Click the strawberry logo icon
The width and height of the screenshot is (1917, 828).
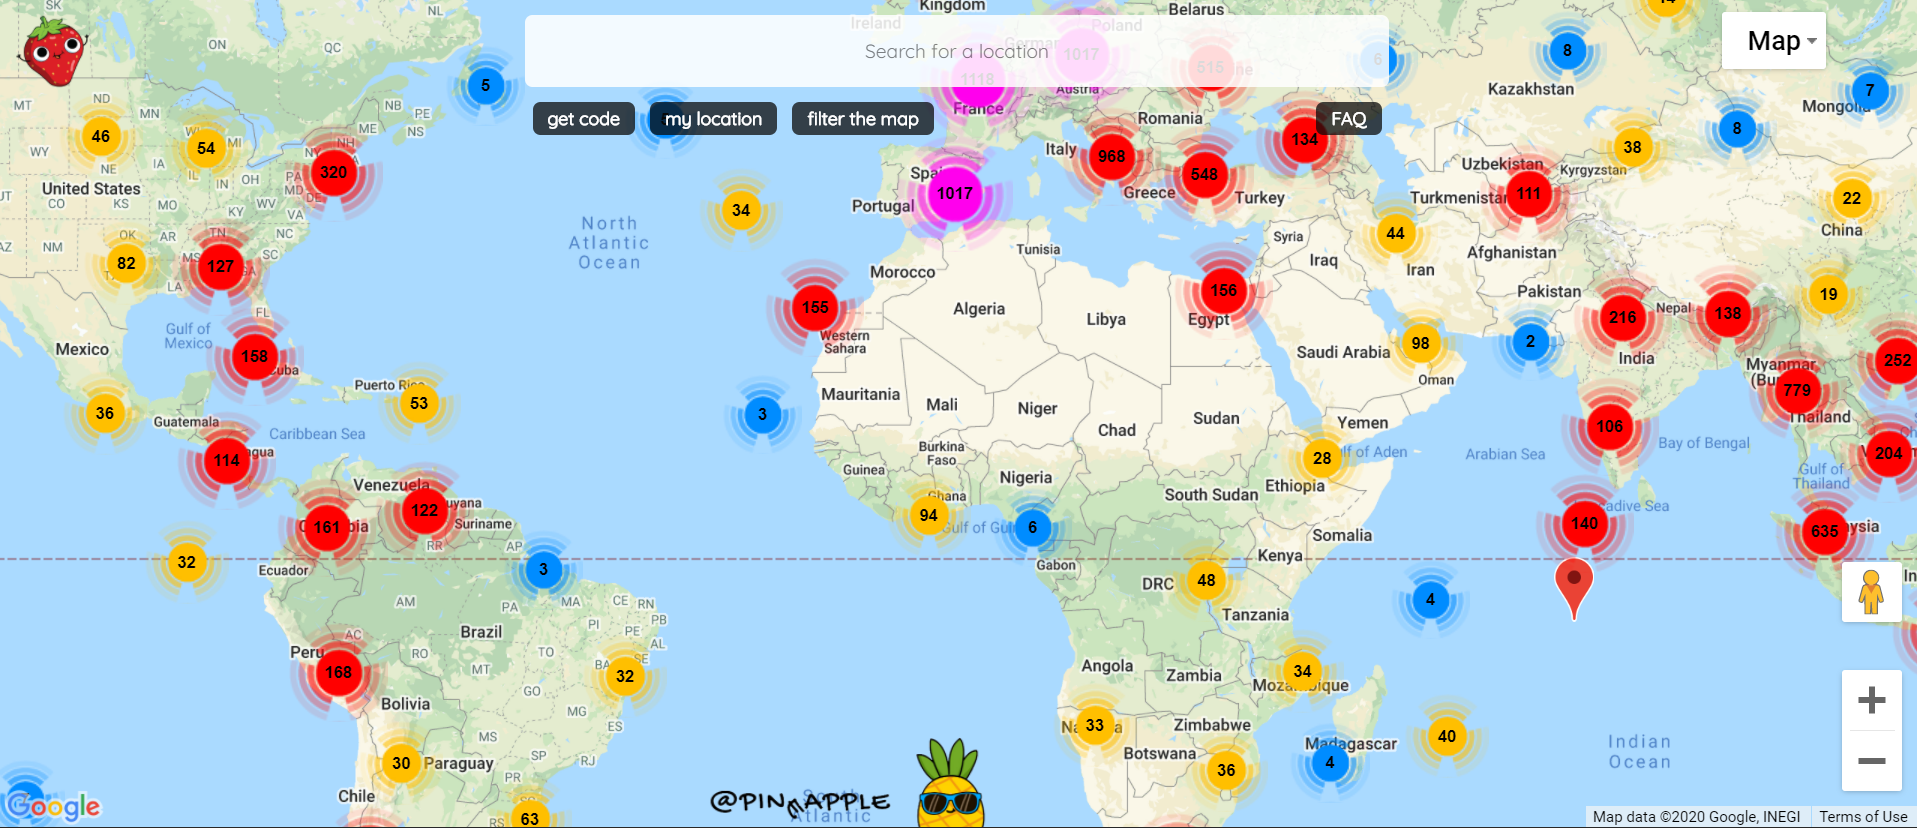[54, 51]
